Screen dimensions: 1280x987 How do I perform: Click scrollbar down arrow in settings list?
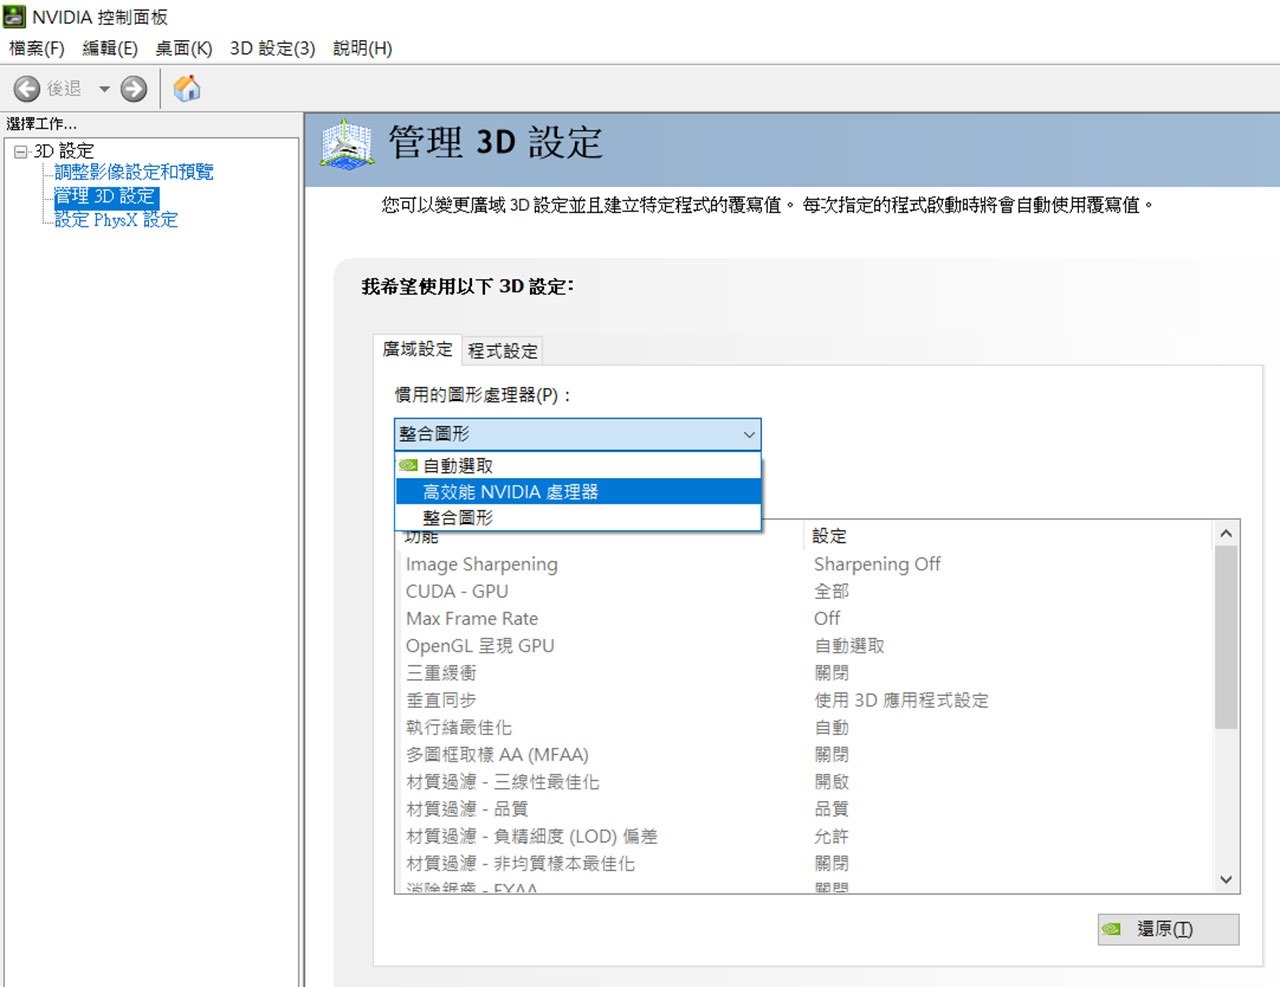pyautogui.click(x=1226, y=880)
